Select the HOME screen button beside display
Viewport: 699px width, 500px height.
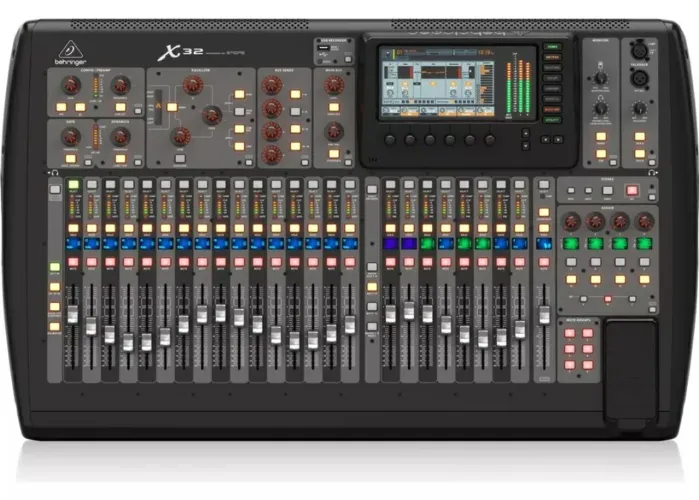click(x=552, y=47)
